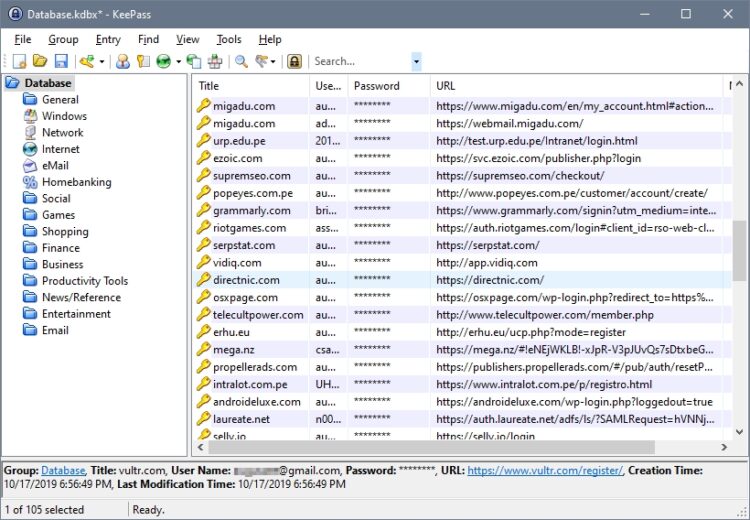The height and width of the screenshot is (520, 750).
Task: Click the horizontal scrollbar thumb
Action: pos(431,447)
